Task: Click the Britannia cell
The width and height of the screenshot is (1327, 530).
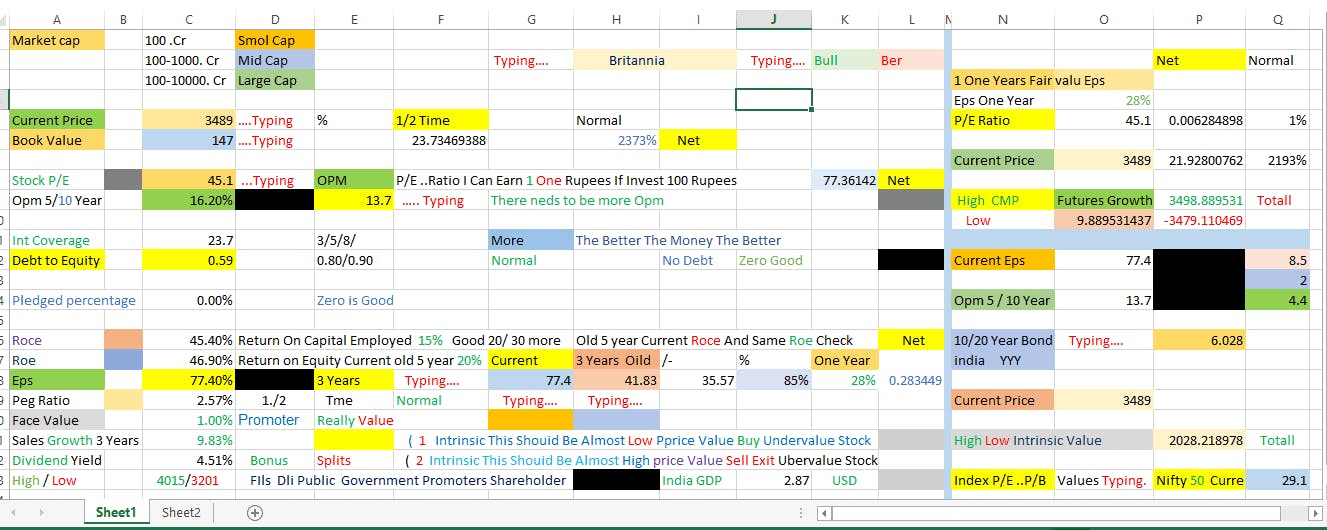Action: (x=637, y=60)
